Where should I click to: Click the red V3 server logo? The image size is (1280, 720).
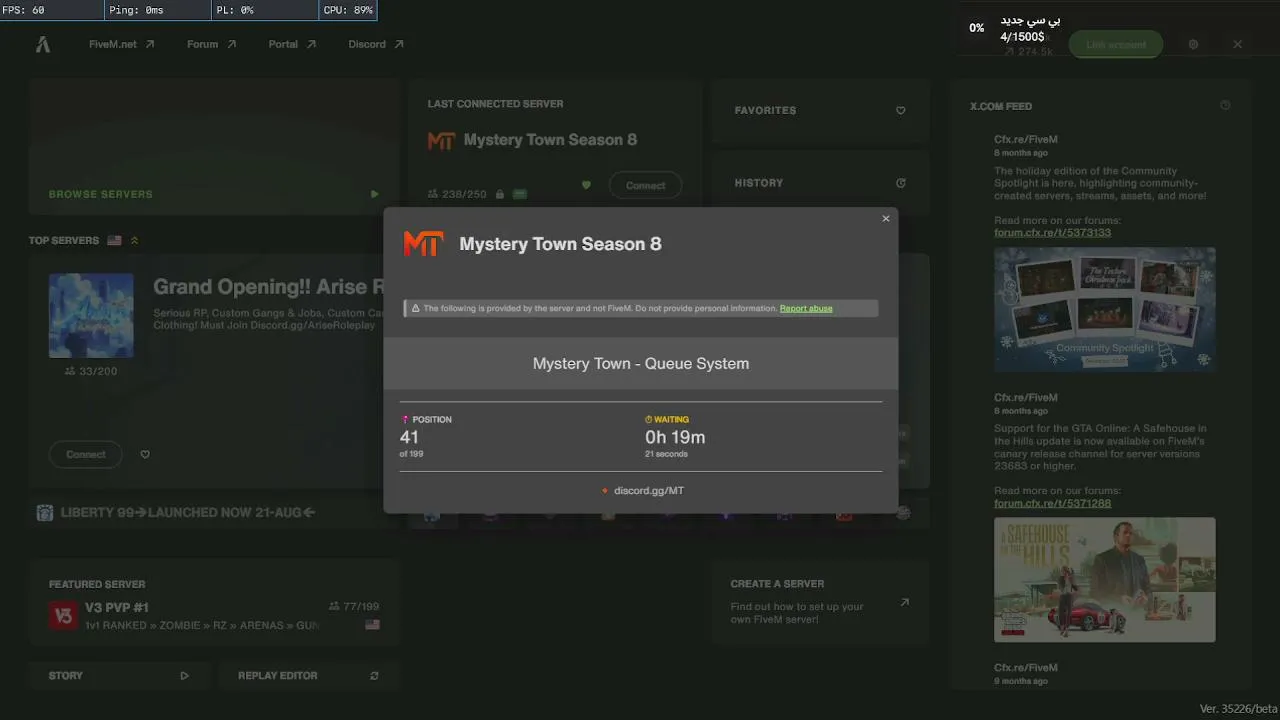[x=63, y=616]
